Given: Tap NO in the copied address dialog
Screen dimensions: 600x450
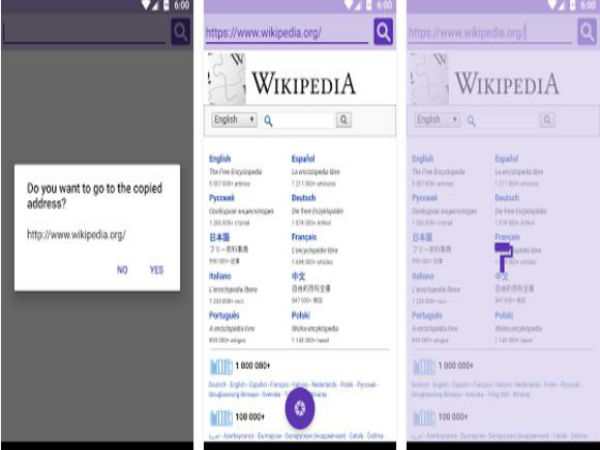Looking at the screenshot, I should 122,270.
